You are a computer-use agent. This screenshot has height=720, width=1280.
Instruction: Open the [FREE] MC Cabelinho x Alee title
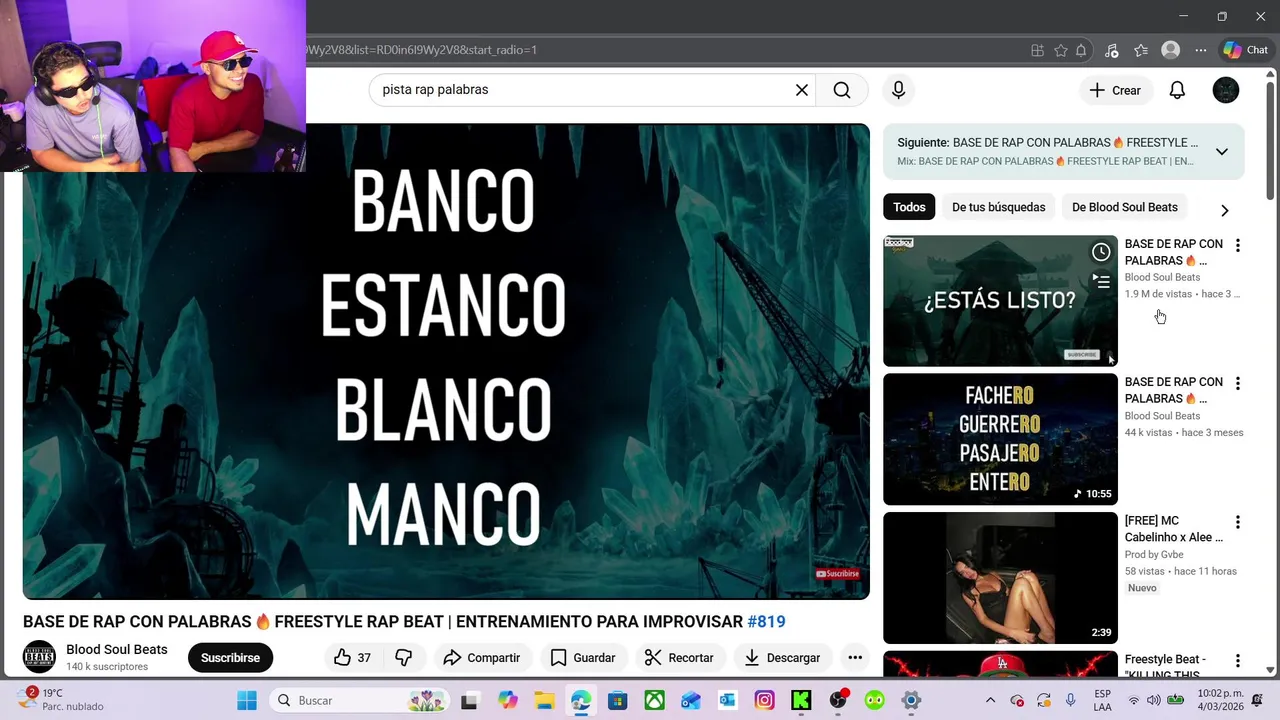click(1173, 529)
